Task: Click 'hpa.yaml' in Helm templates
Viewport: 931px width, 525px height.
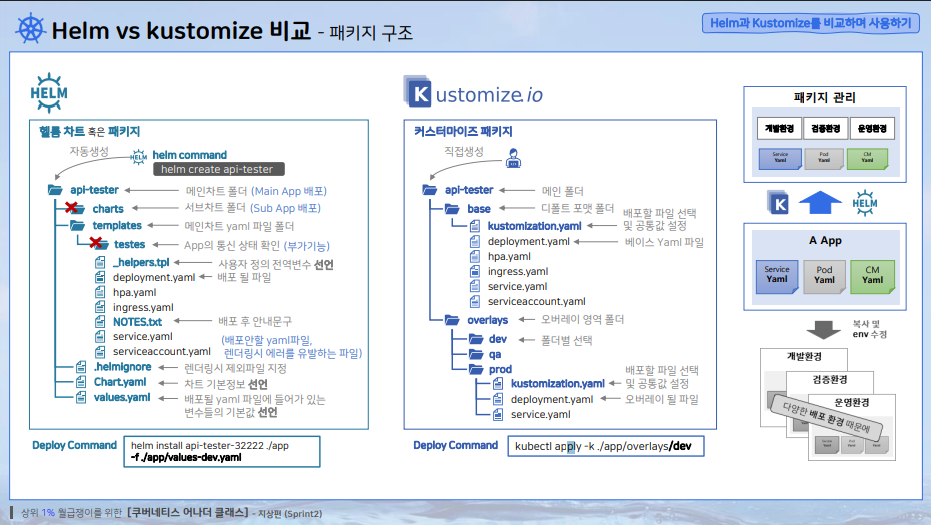Action: [134, 292]
